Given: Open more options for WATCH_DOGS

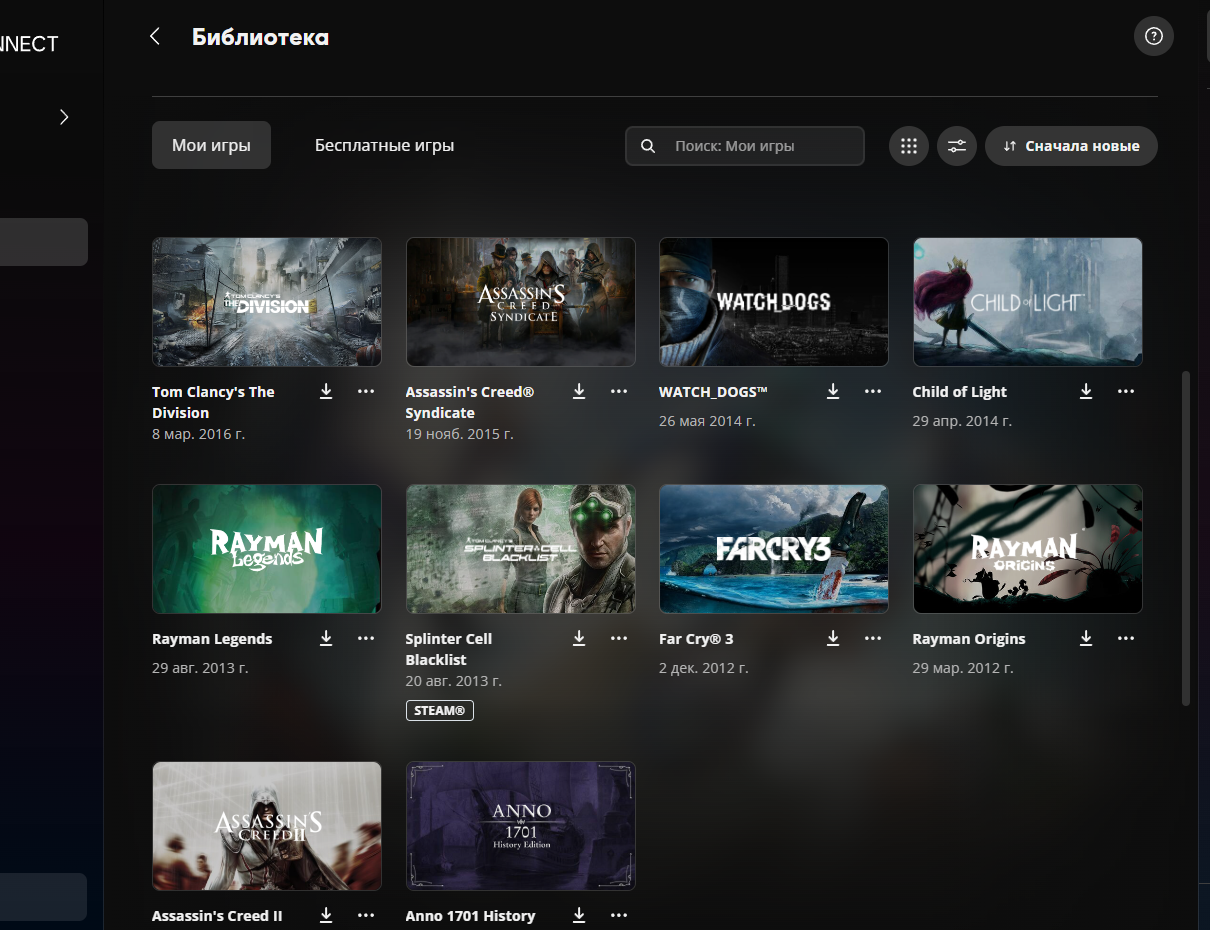Looking at the screenshot, I should [873, 391].
